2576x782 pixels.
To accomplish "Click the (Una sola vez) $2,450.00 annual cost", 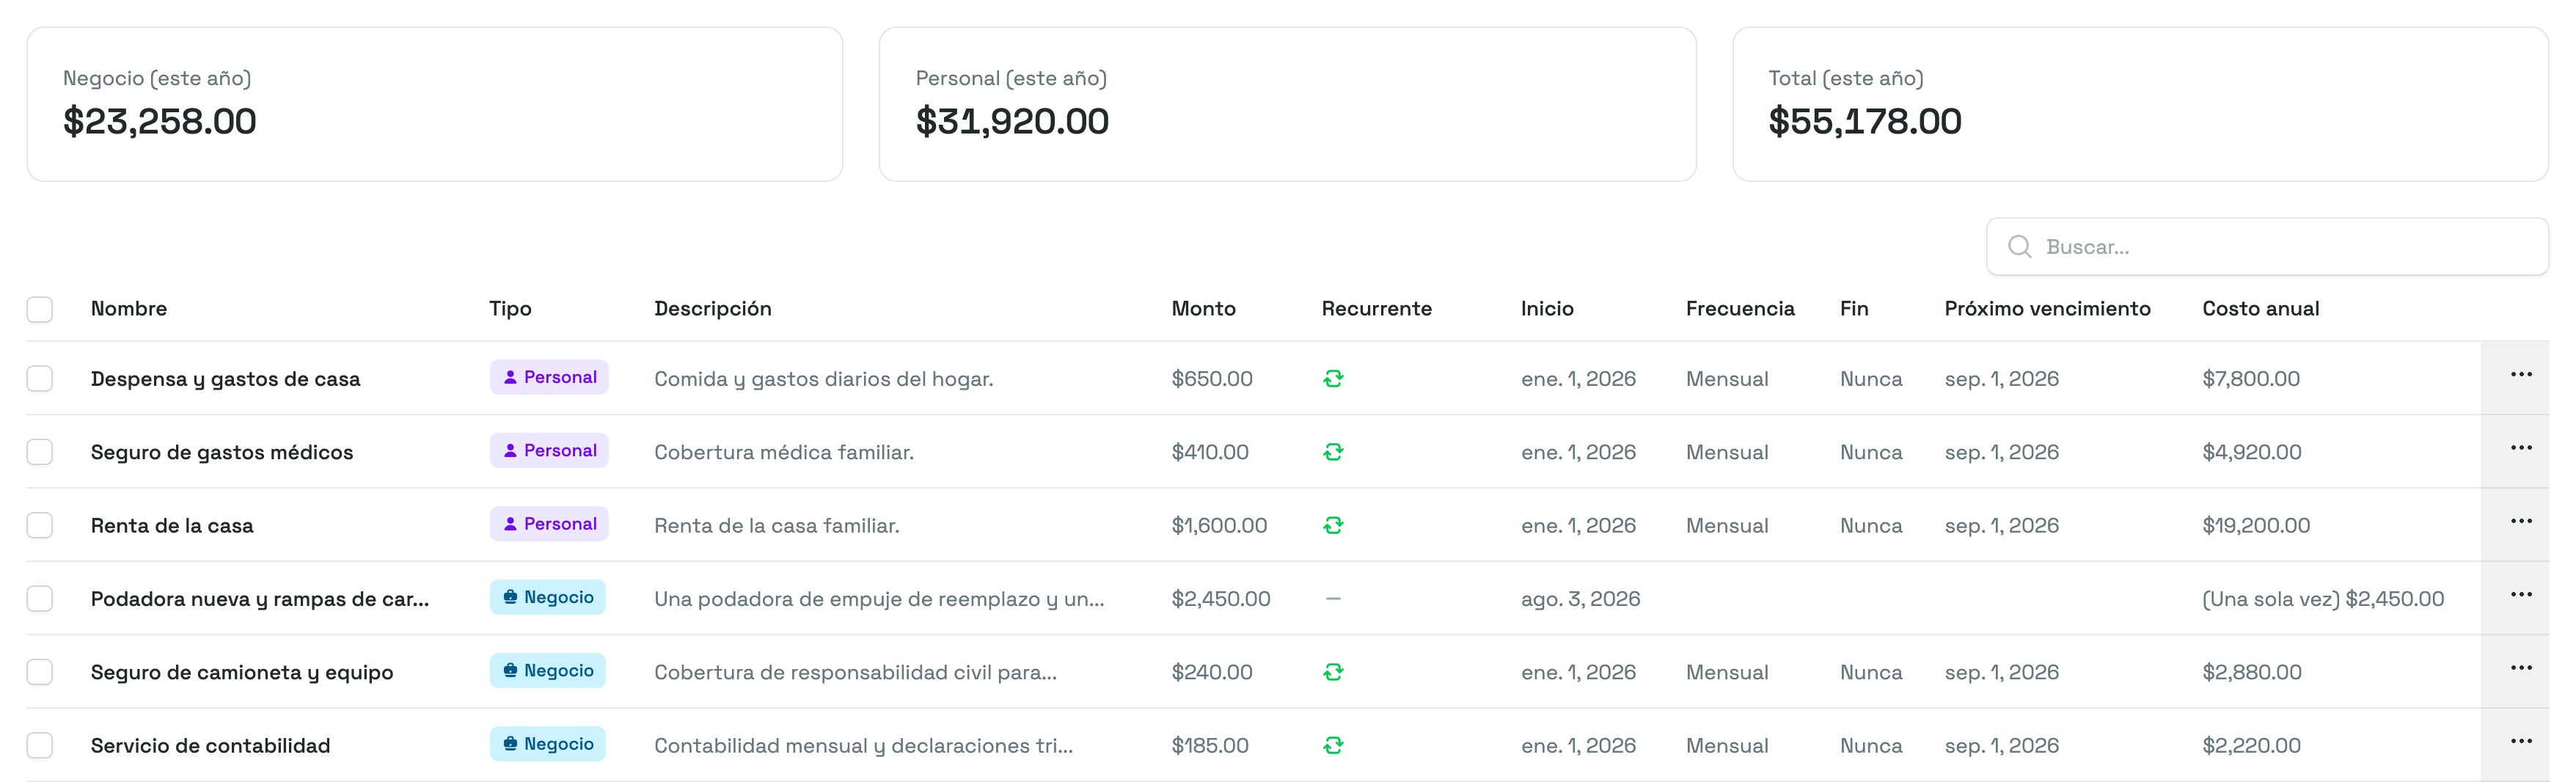I will [x=2323, y=599].
